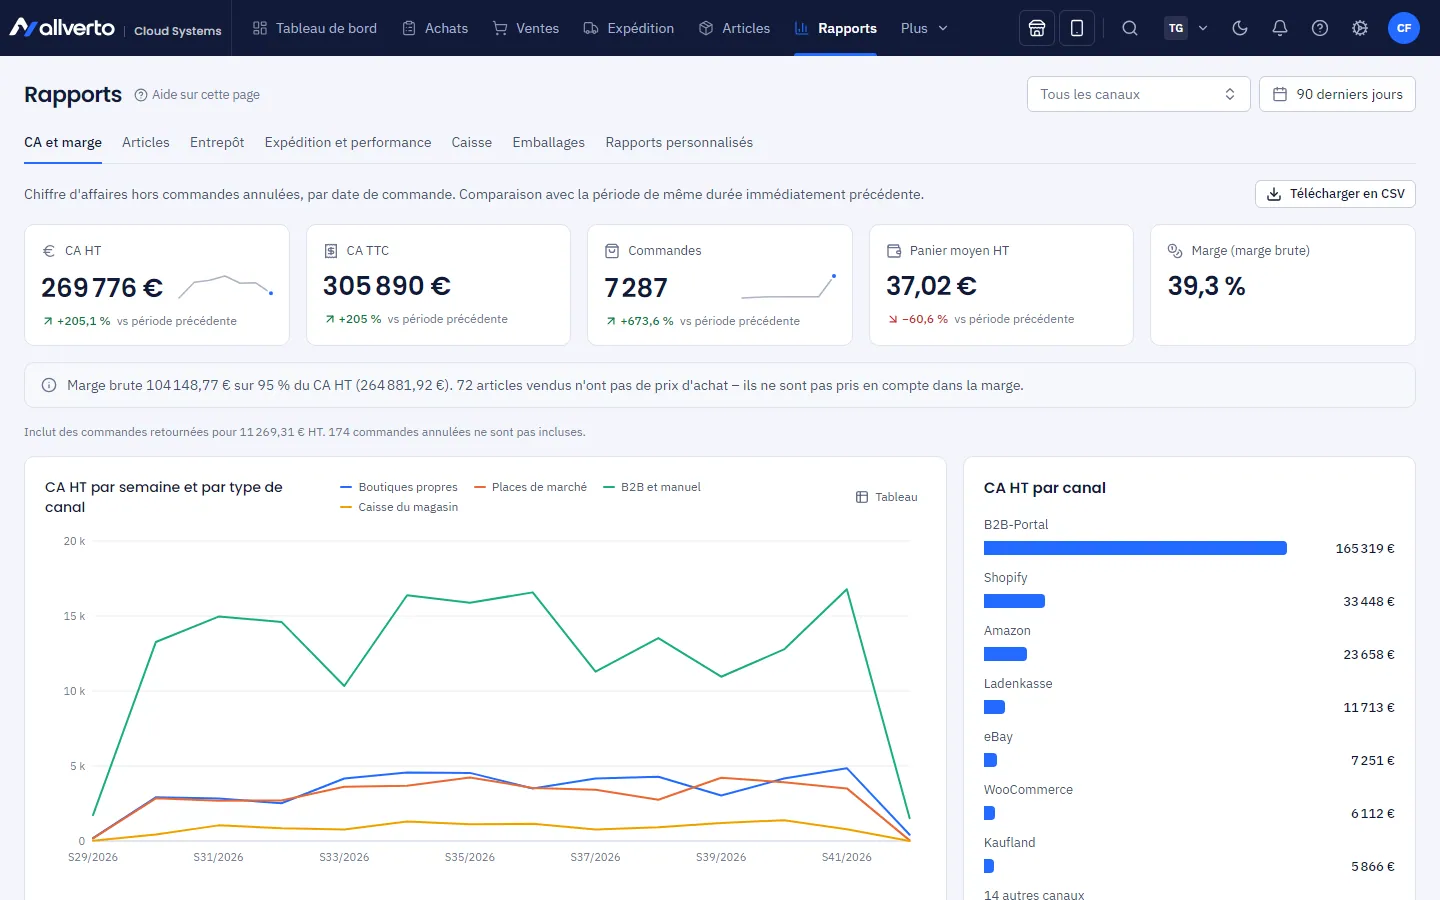
Task: Click the Kaufland channel label
Action: tap(1010, 843)
